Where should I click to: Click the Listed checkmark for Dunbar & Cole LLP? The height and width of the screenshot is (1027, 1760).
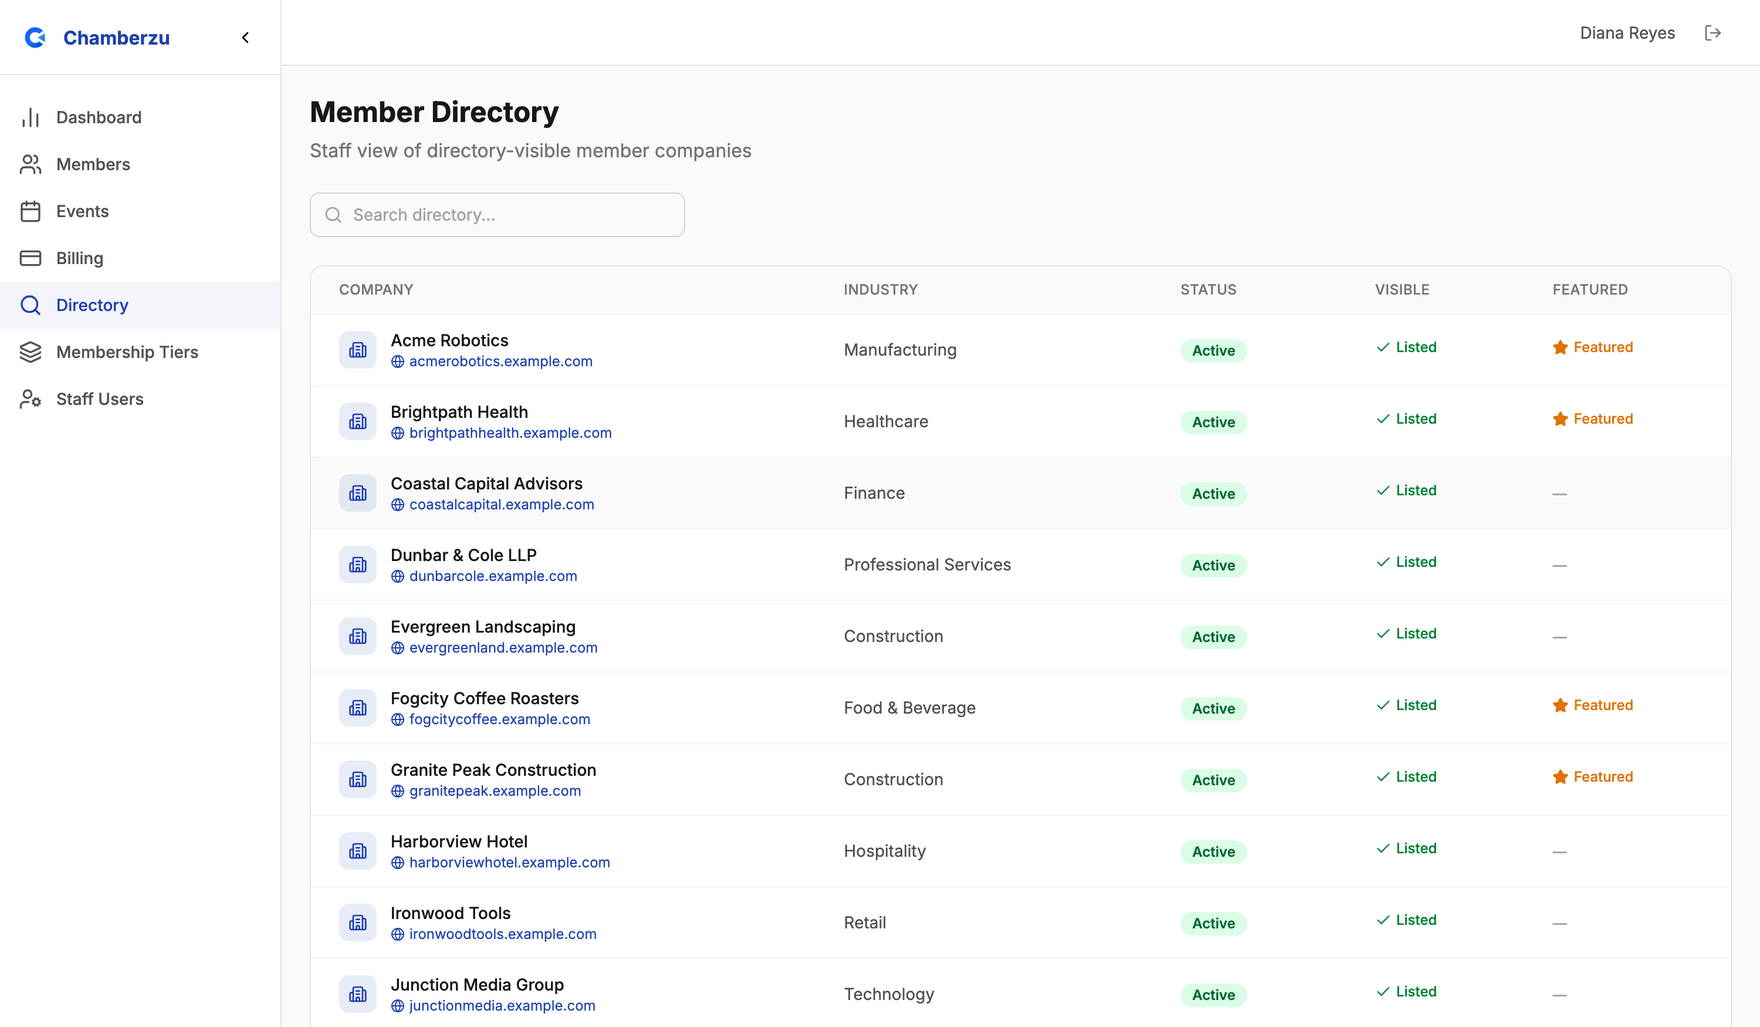pyautogui.click(x=1383, y=562)
